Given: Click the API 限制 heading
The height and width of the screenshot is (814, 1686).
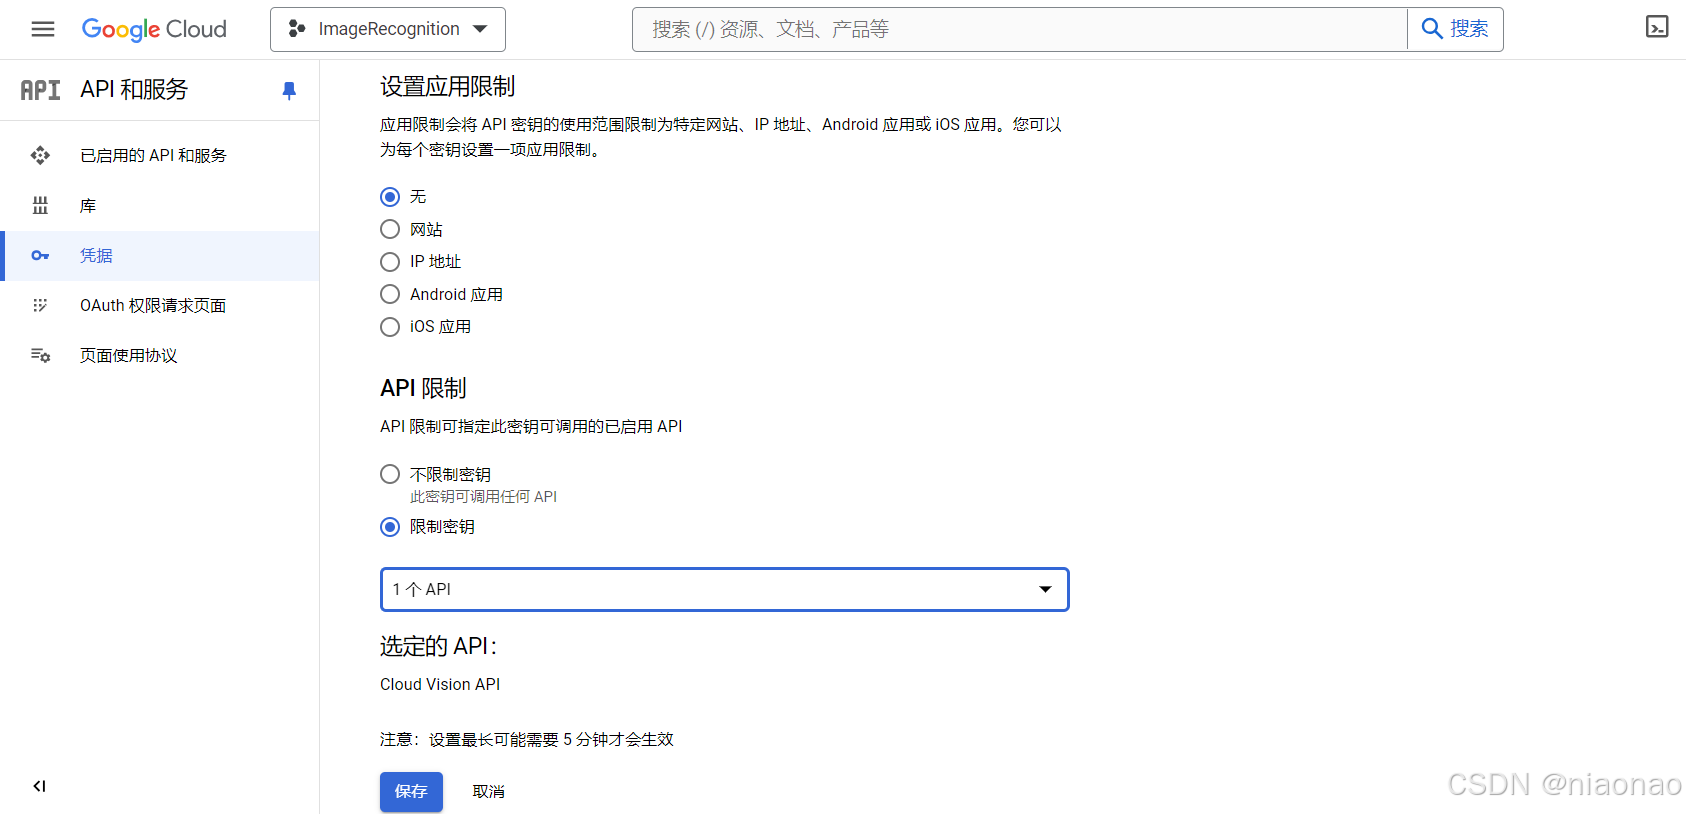Looking at the screenshot, I should click(x=423, y=388).
